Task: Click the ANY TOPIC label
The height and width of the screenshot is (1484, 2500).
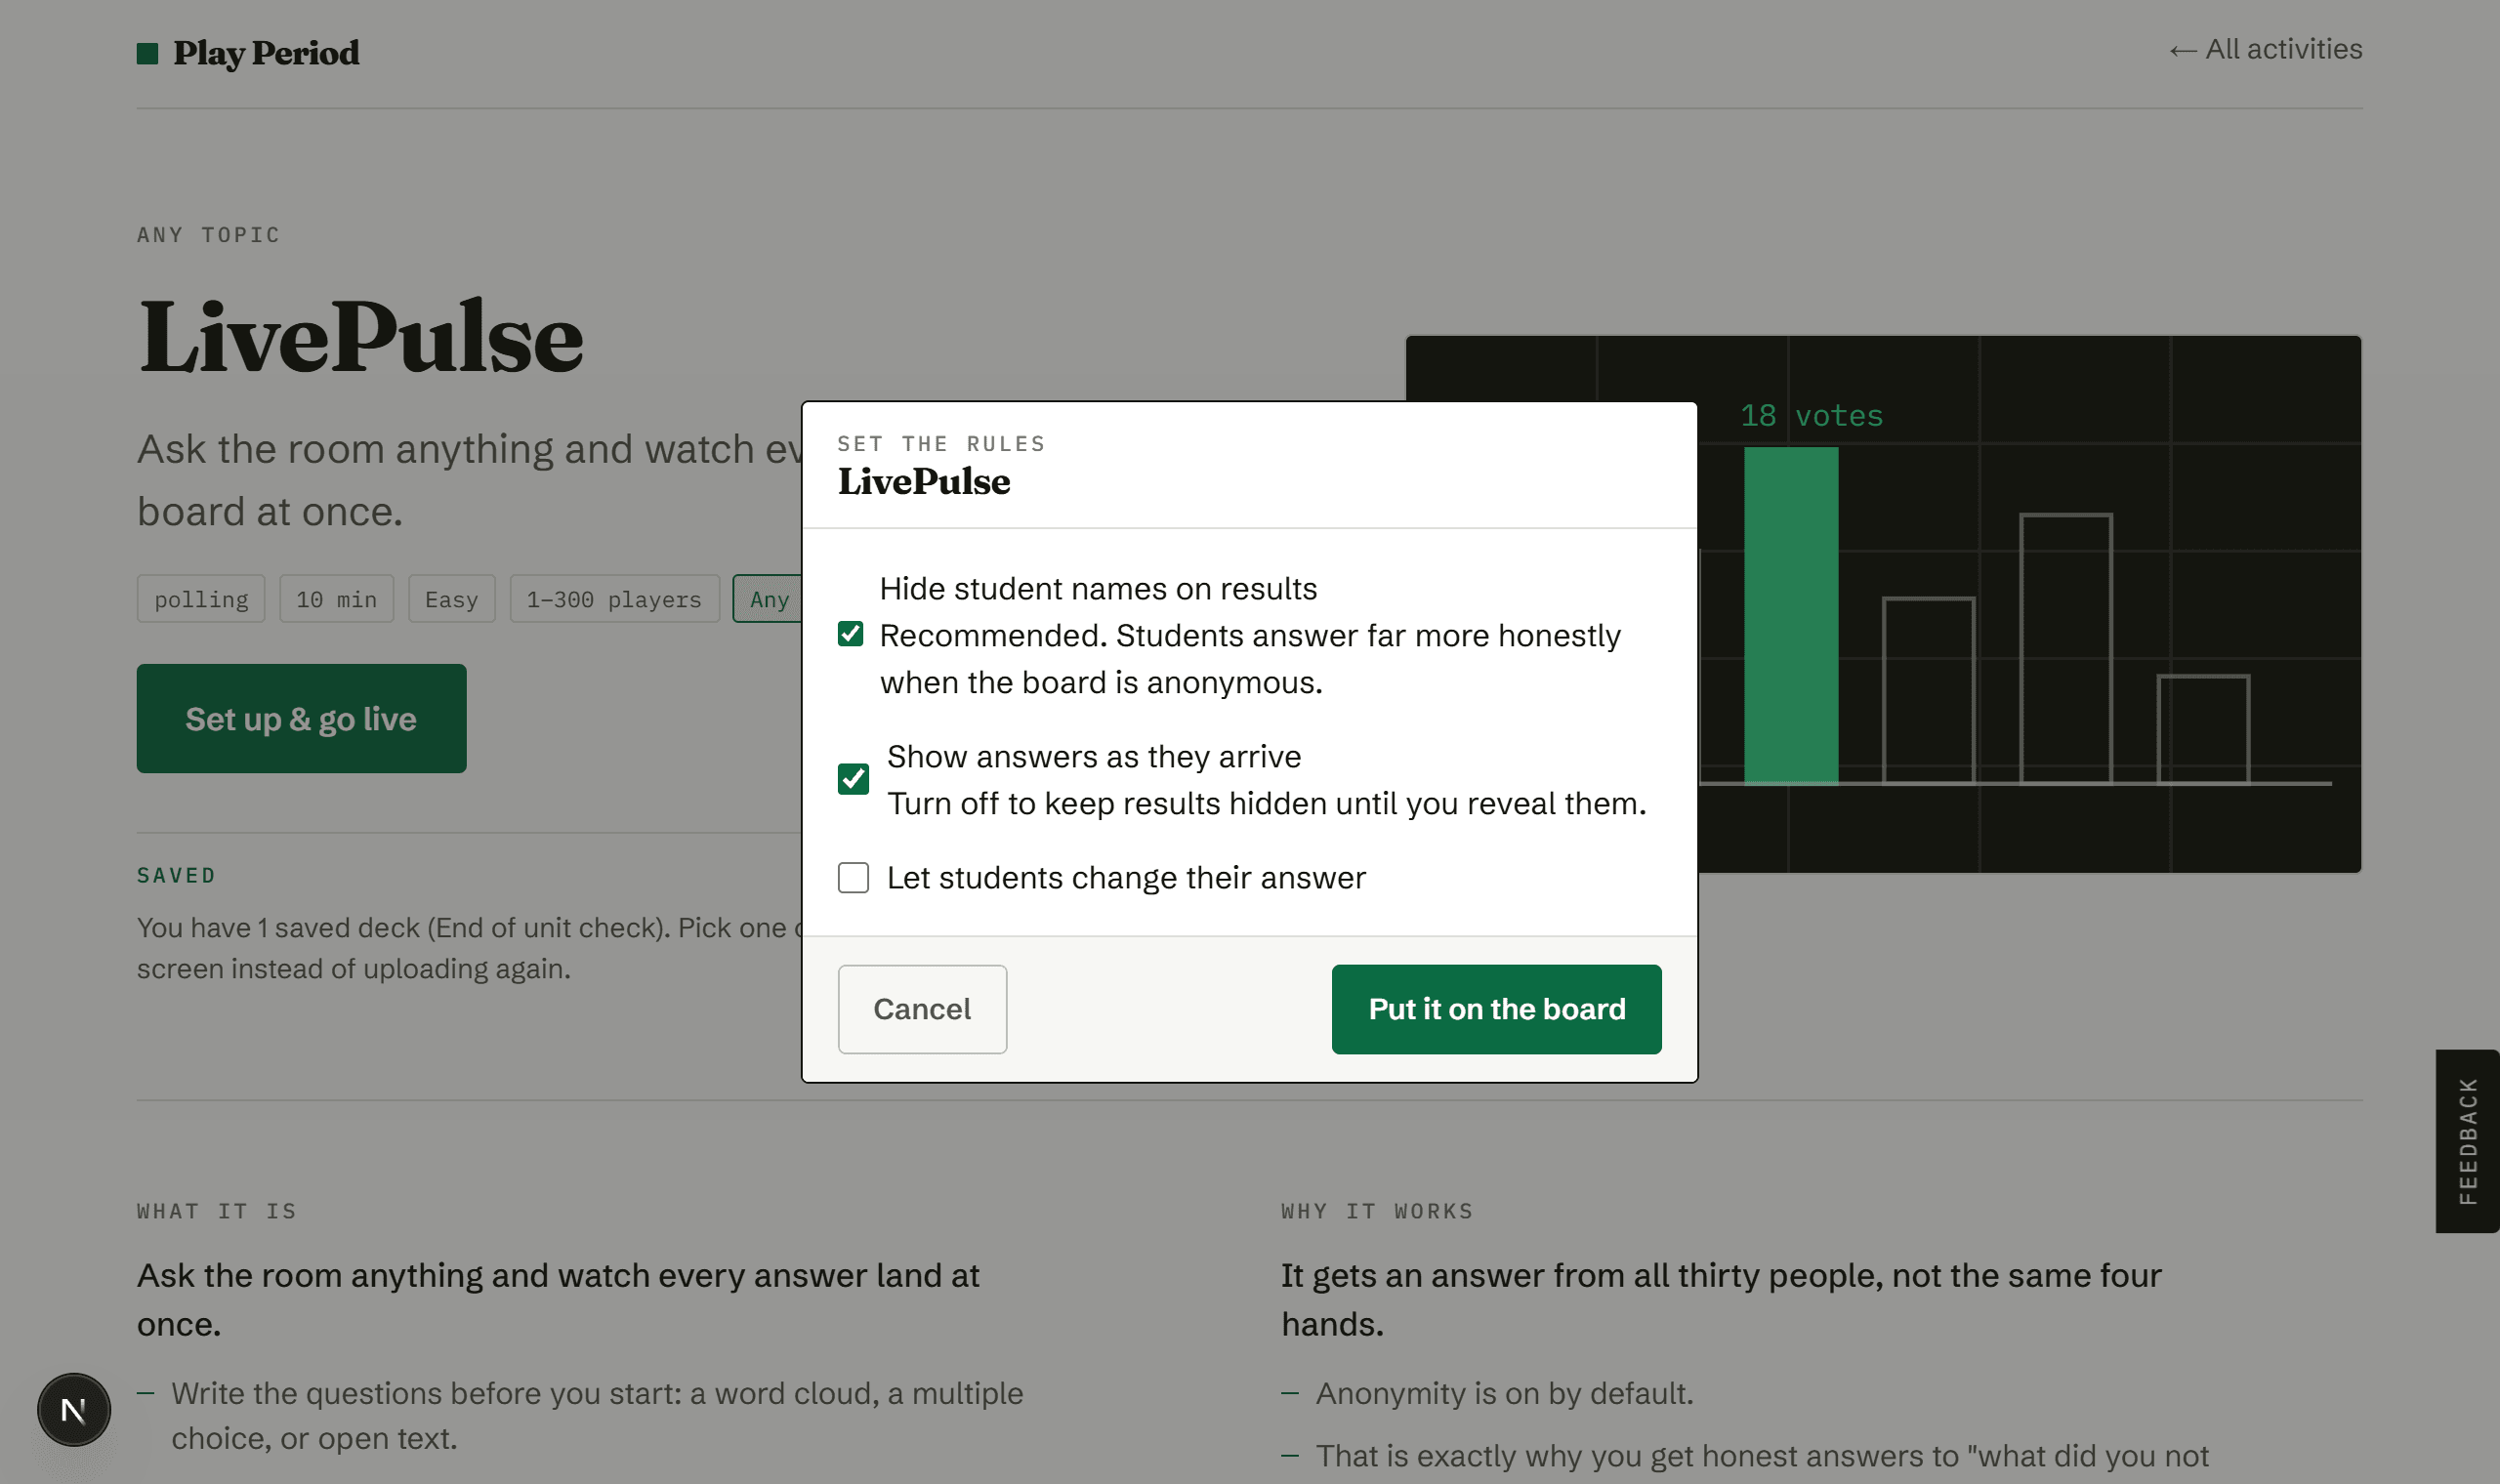Action: pos(208,235)
